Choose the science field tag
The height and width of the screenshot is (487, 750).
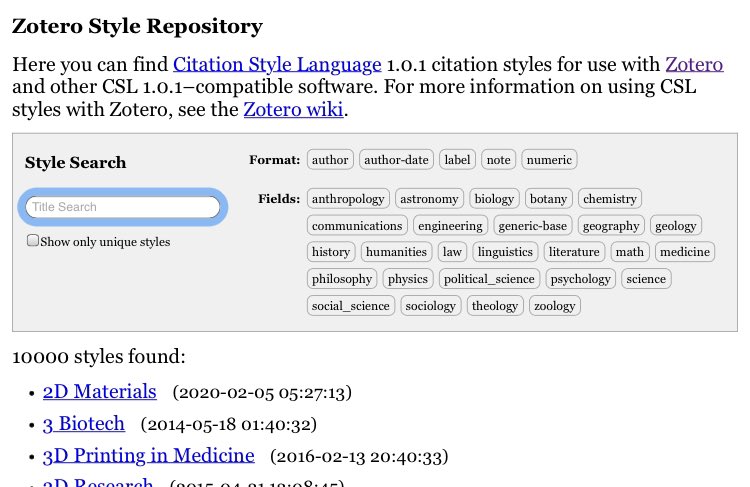point(646,278)
